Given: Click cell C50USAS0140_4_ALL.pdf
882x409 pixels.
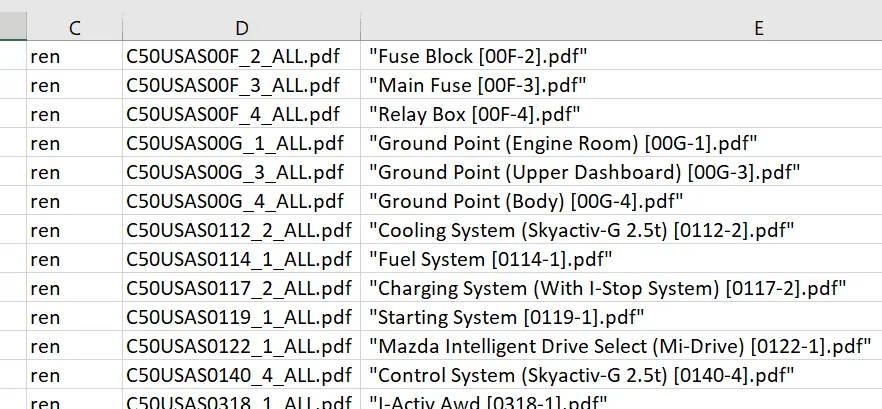Looking at the screenshot, I should tap(239, 376).
